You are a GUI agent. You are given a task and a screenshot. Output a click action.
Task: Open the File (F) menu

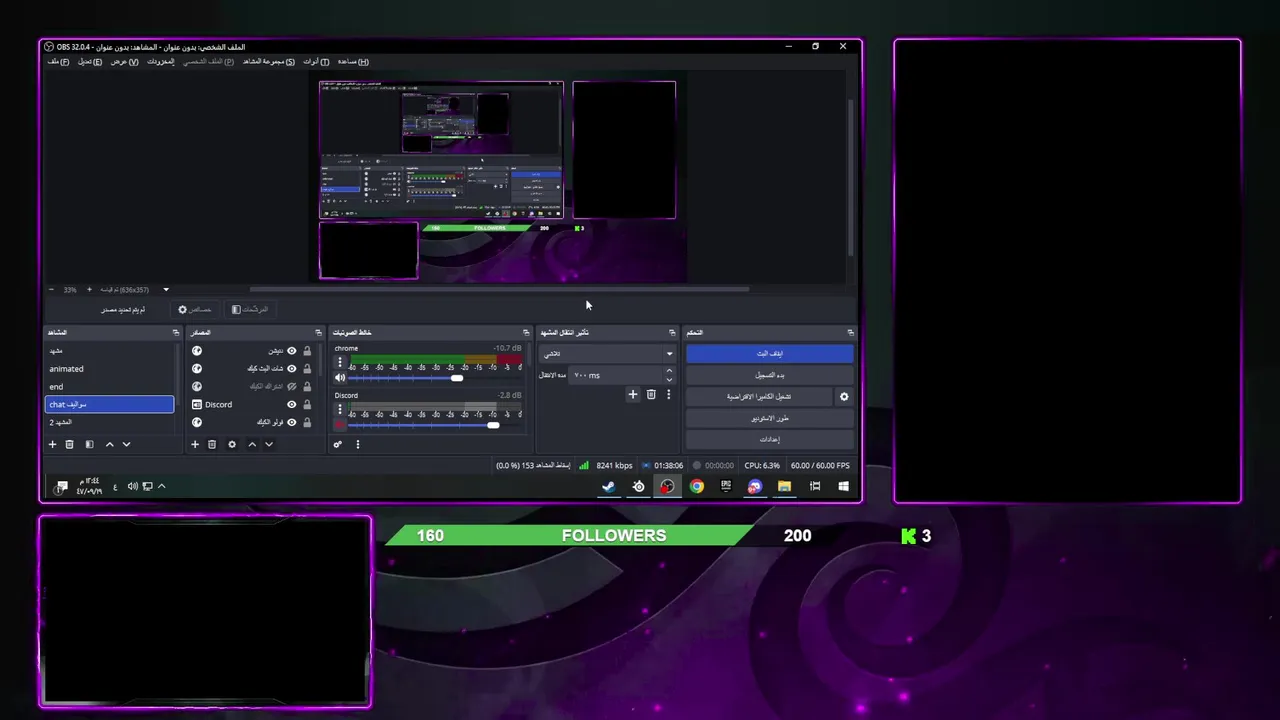[x=58, y=62]
